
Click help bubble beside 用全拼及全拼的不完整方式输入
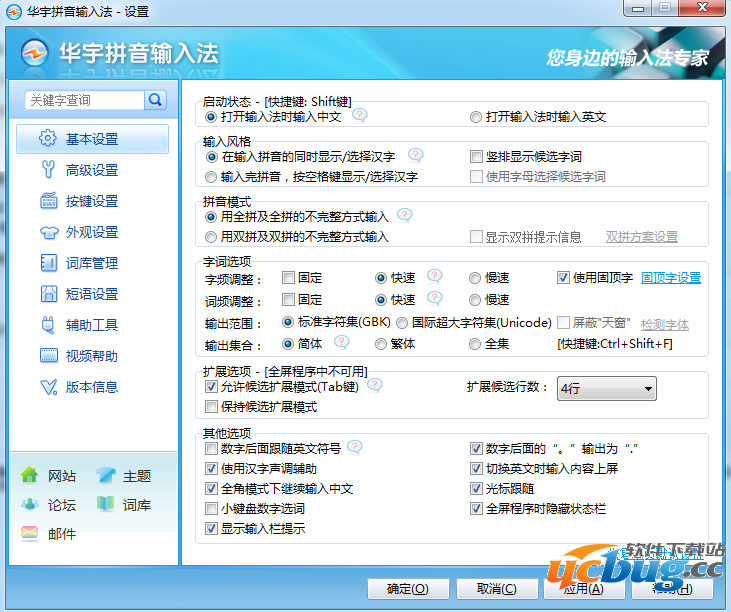tap(404, 215)
